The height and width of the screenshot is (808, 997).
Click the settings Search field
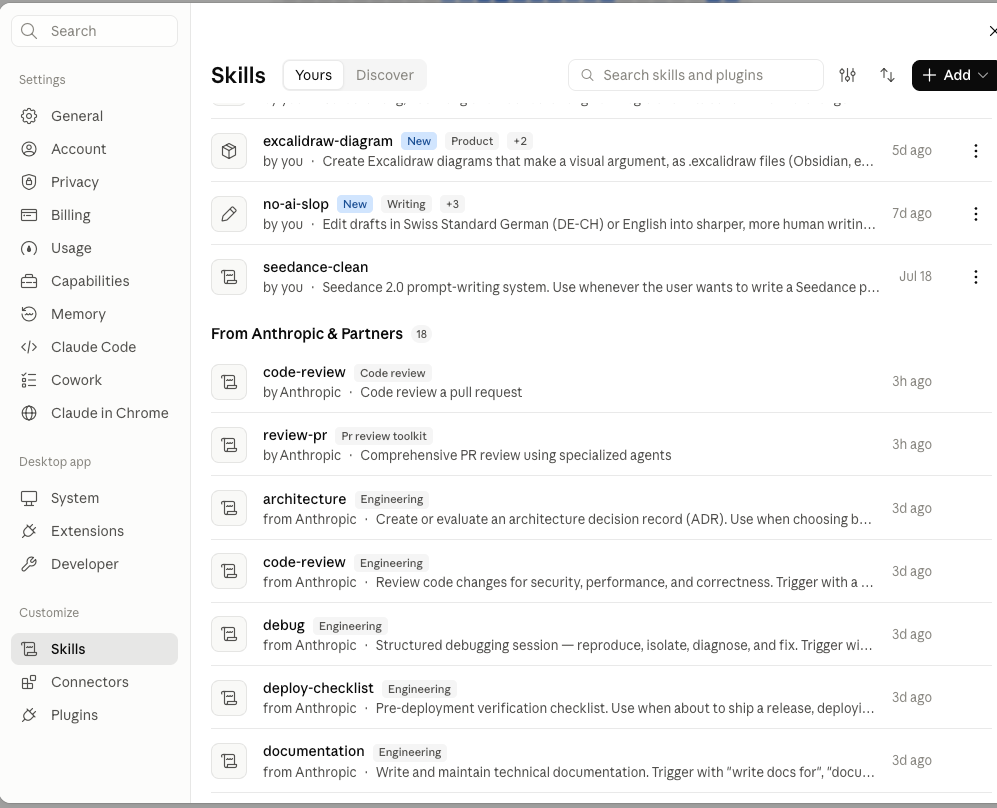(94, 31)
